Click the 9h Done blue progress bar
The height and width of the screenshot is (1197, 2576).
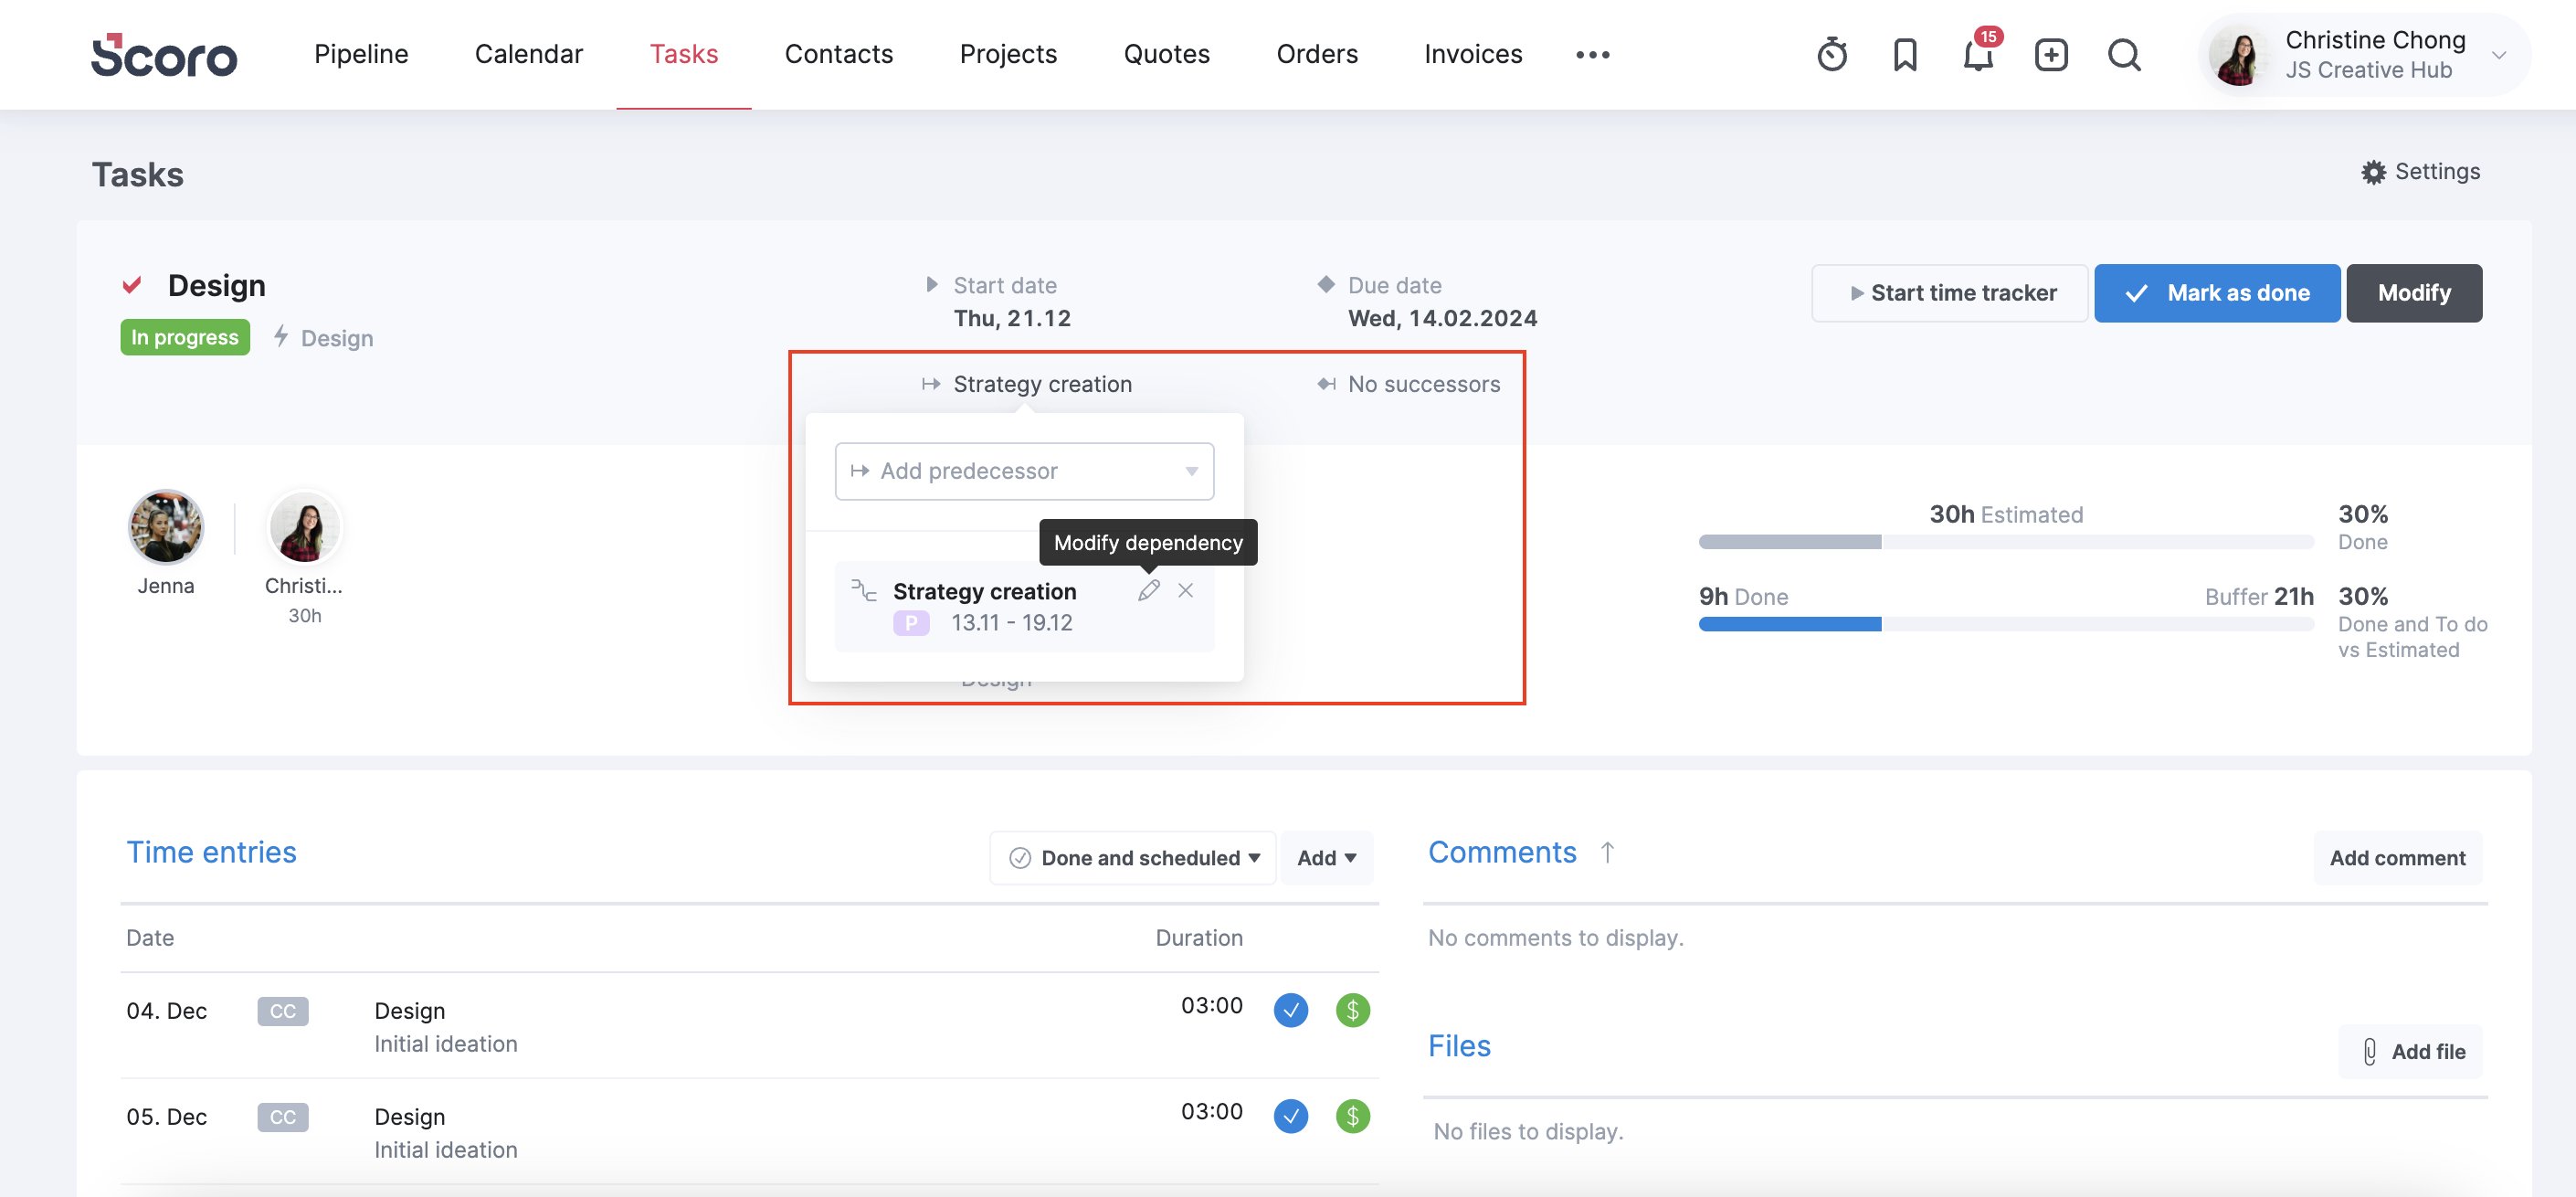click(1790, 624)
